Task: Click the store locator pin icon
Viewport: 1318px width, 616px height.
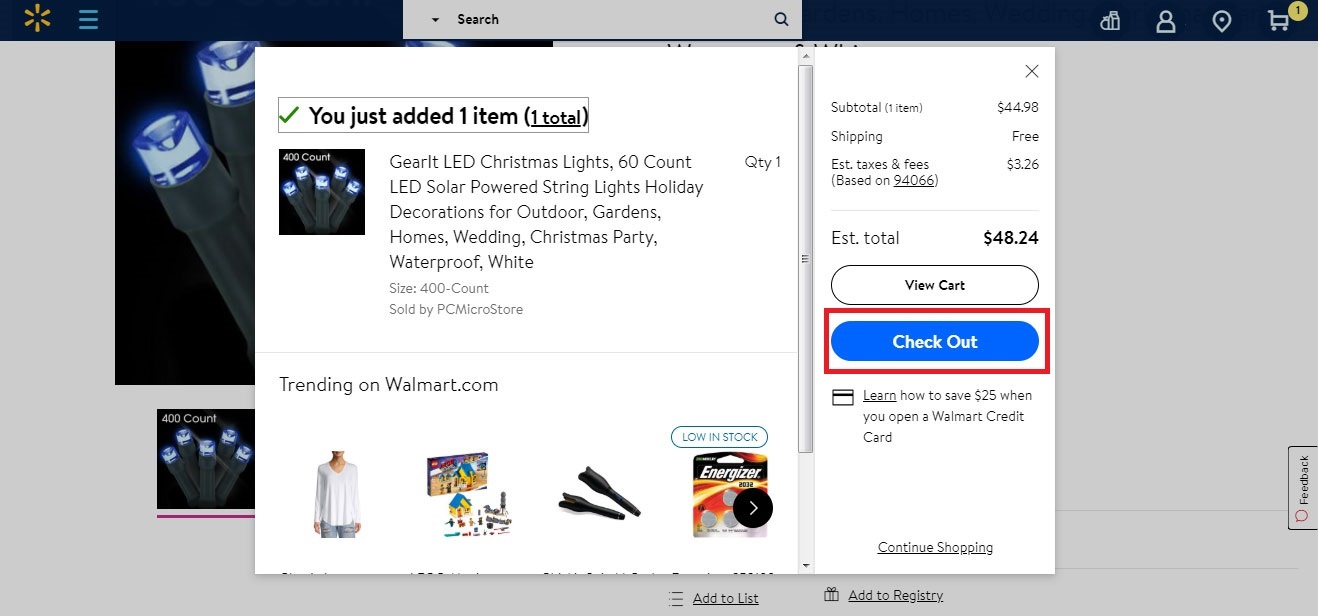Action: 1222,19
